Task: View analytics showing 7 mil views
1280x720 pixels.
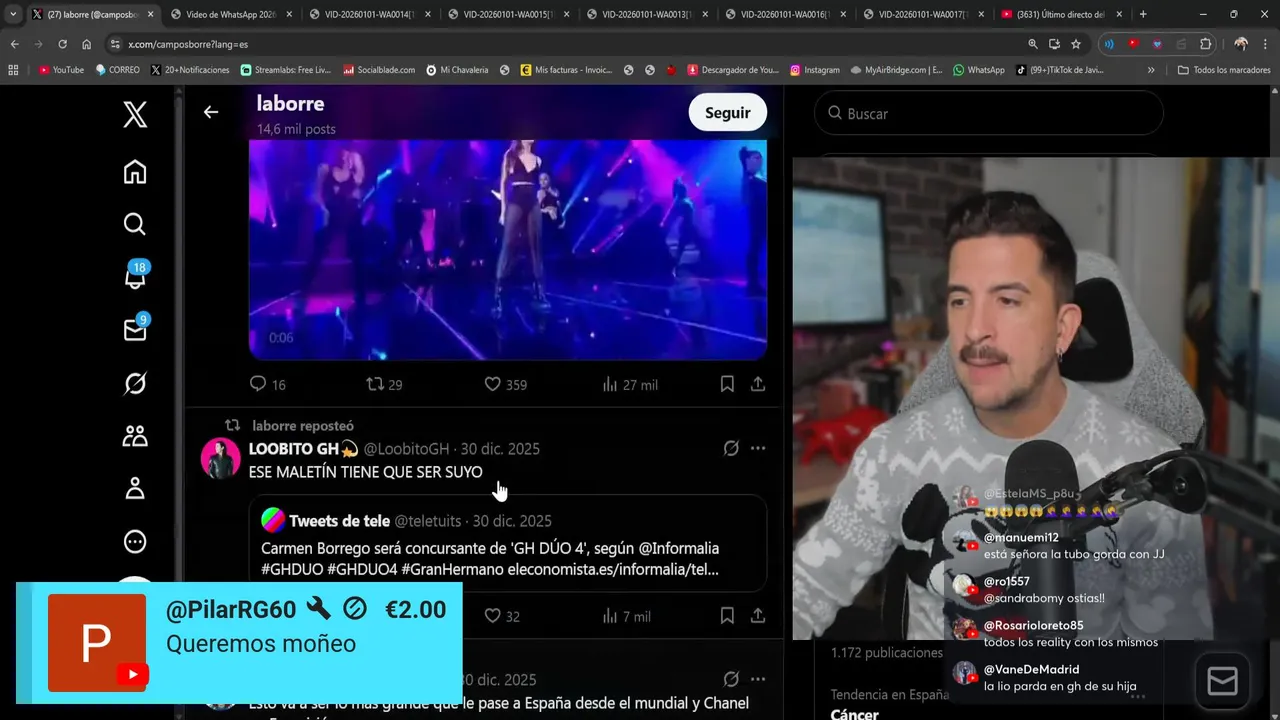Action: (x=627, y=616)
